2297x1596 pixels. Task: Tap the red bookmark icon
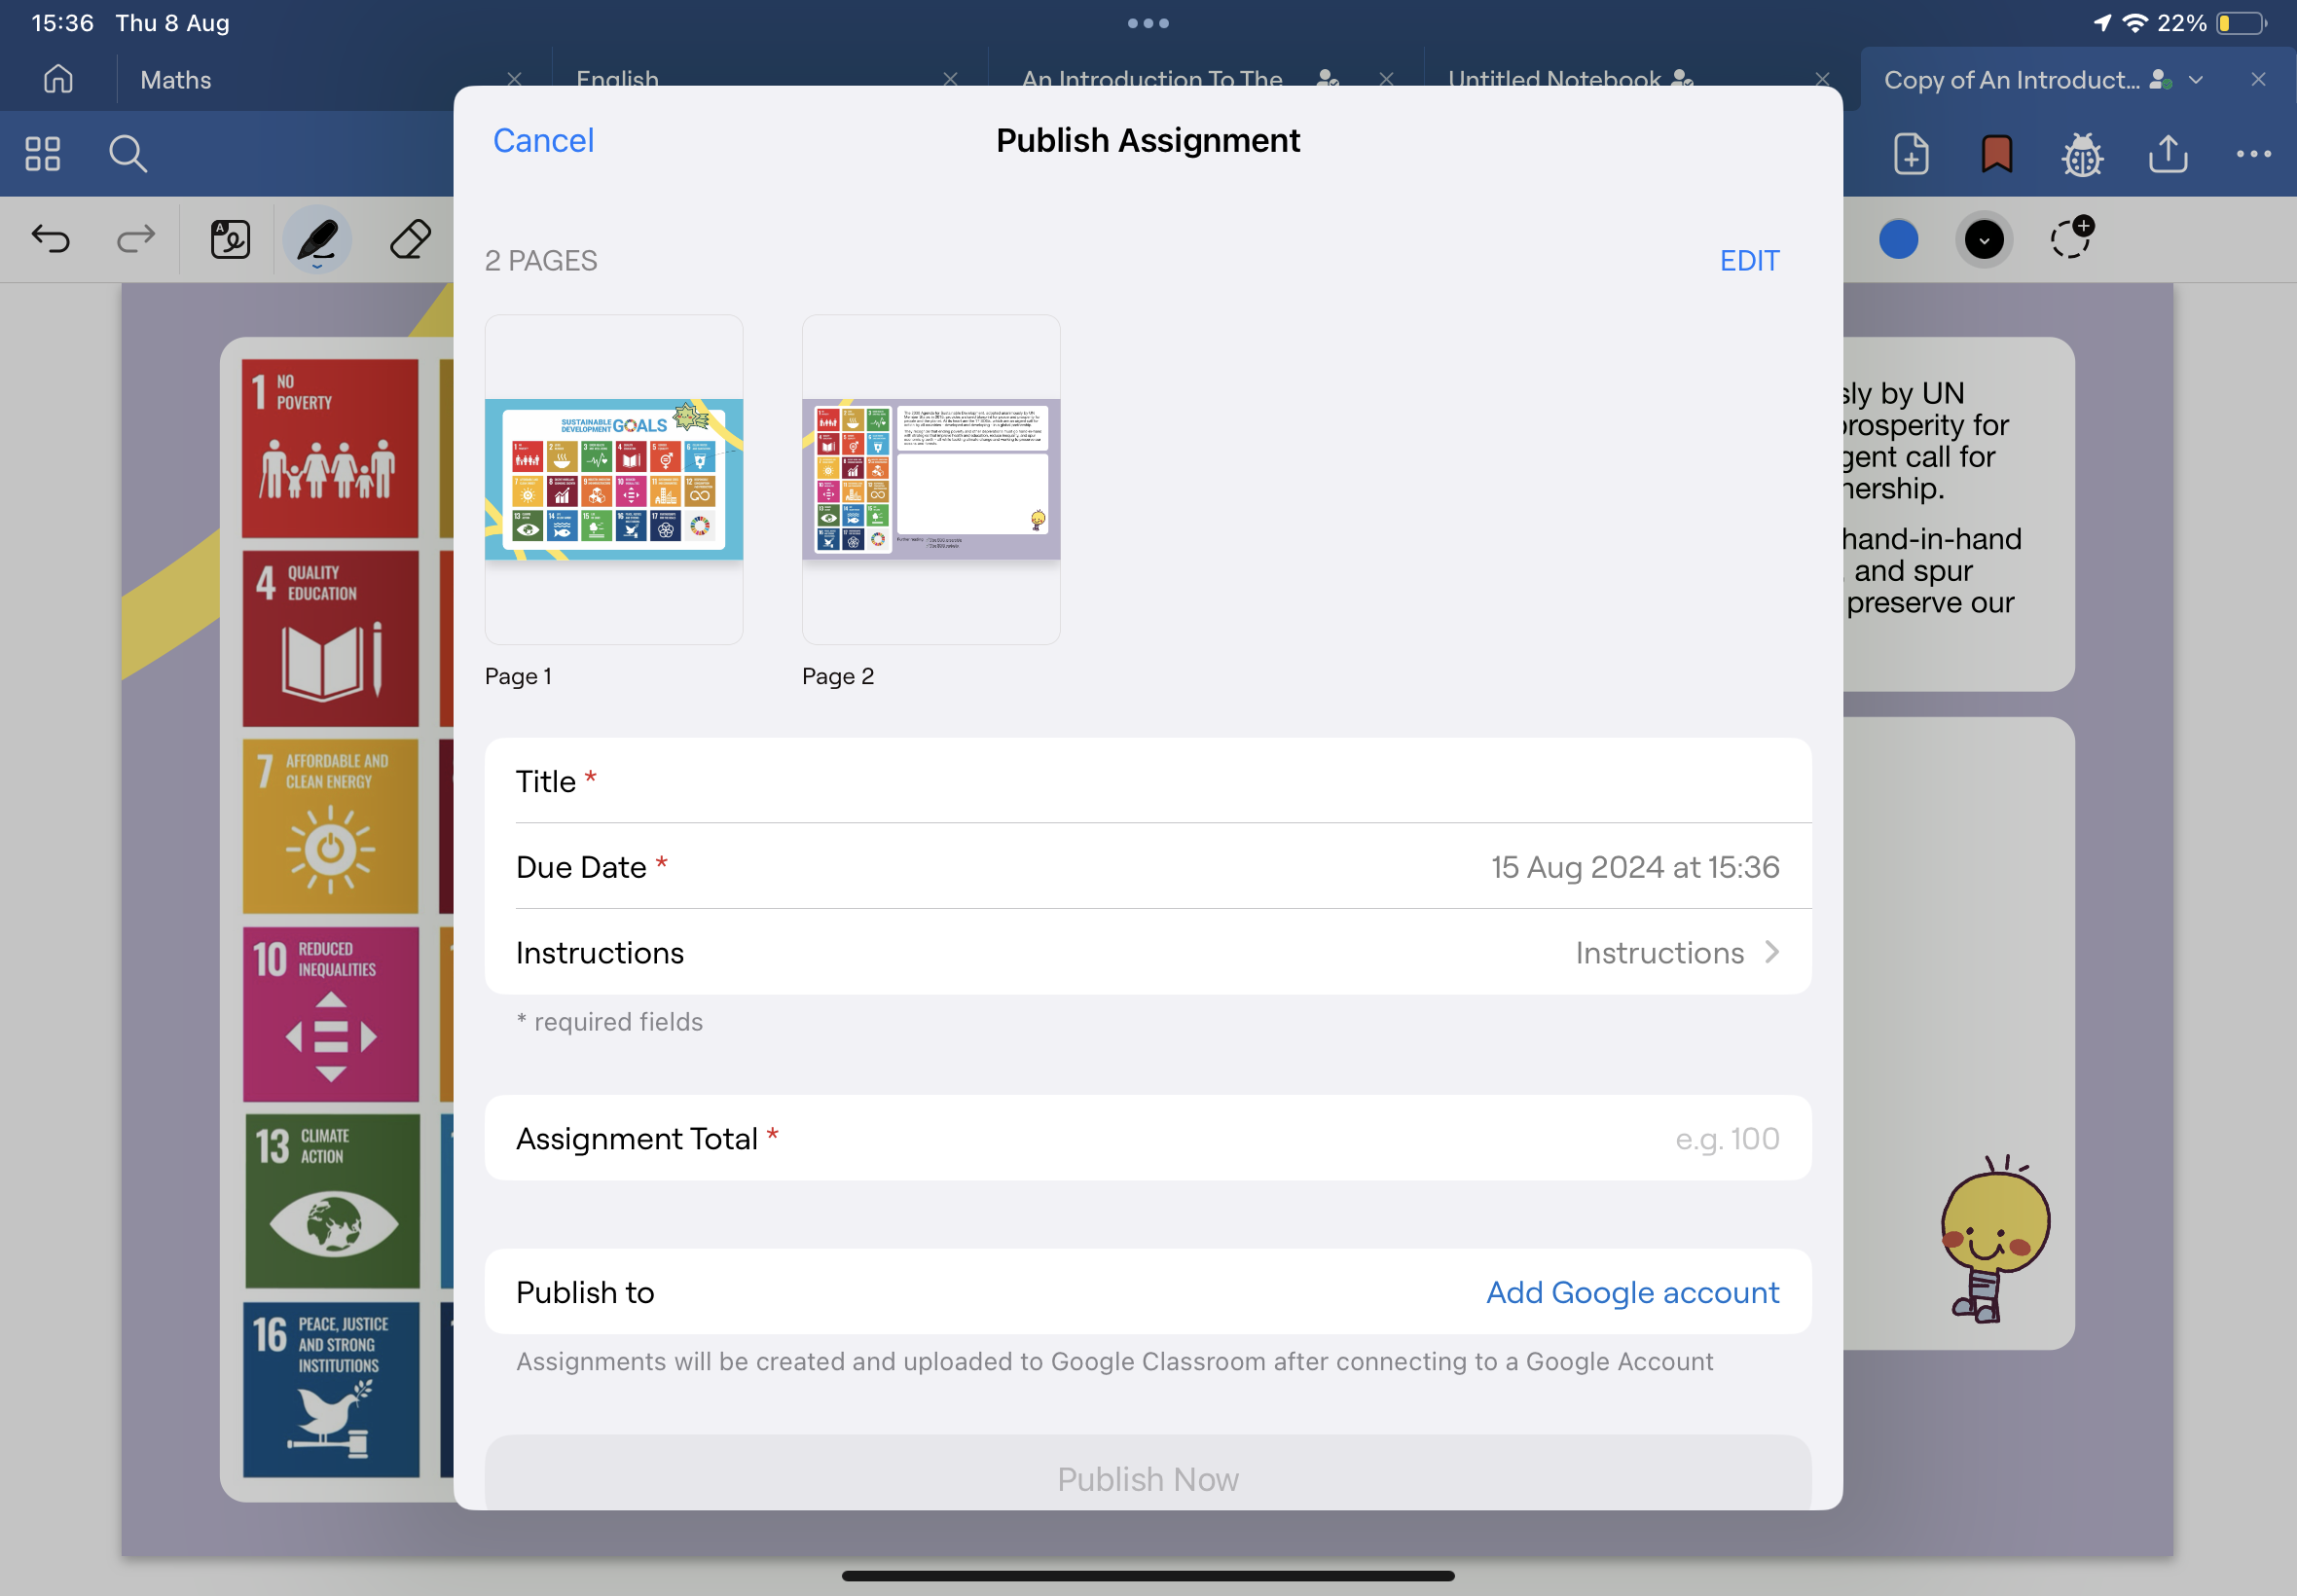(1996, 154)
